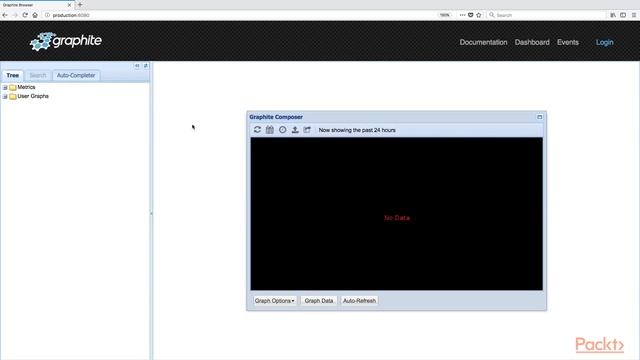Open the date range calendar selector
The image size is (640, 360).
(x=270, y=130)
